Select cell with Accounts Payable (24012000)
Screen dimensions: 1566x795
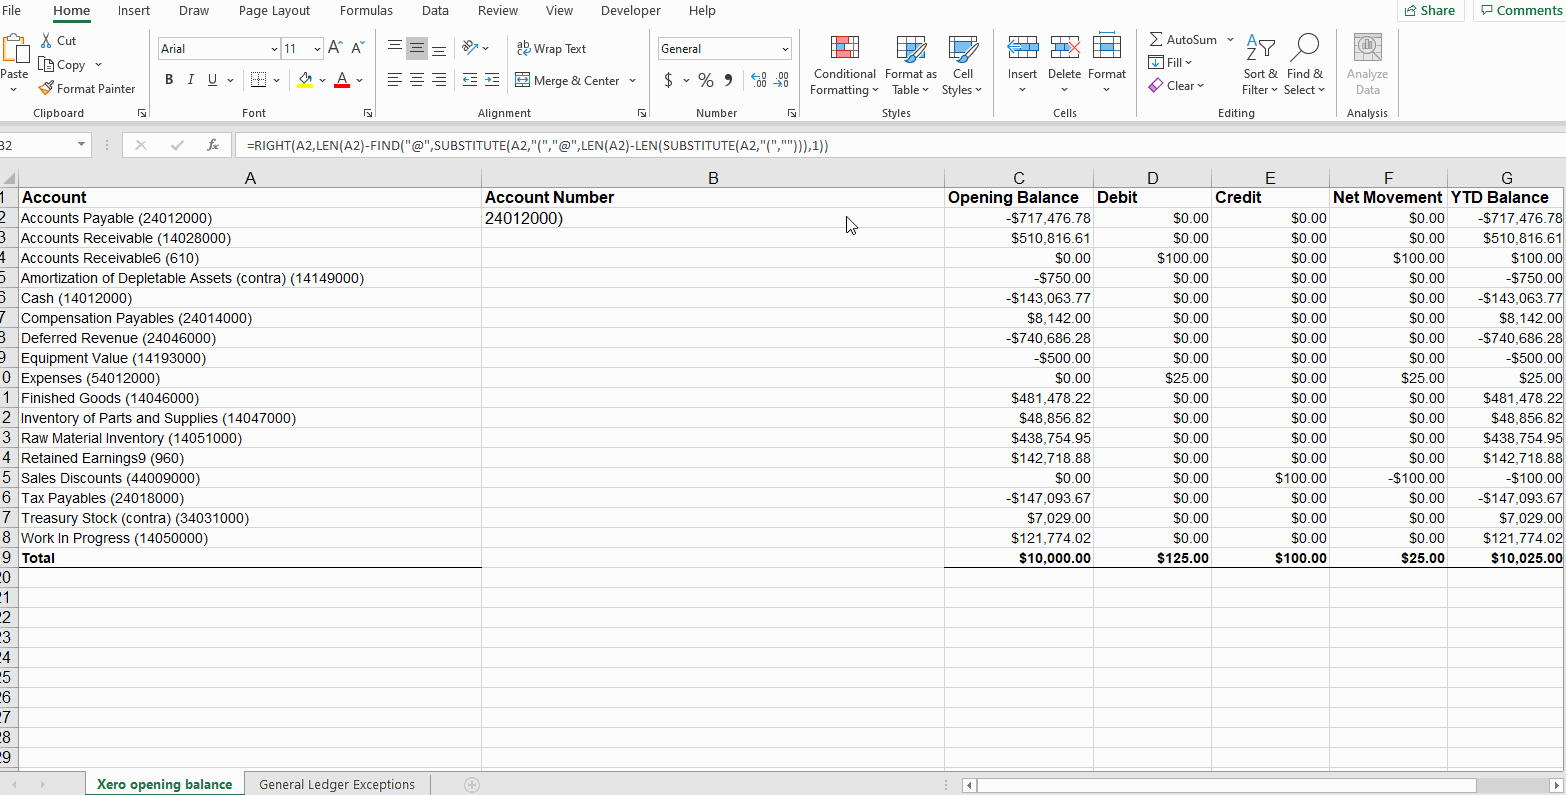[250, 218]
